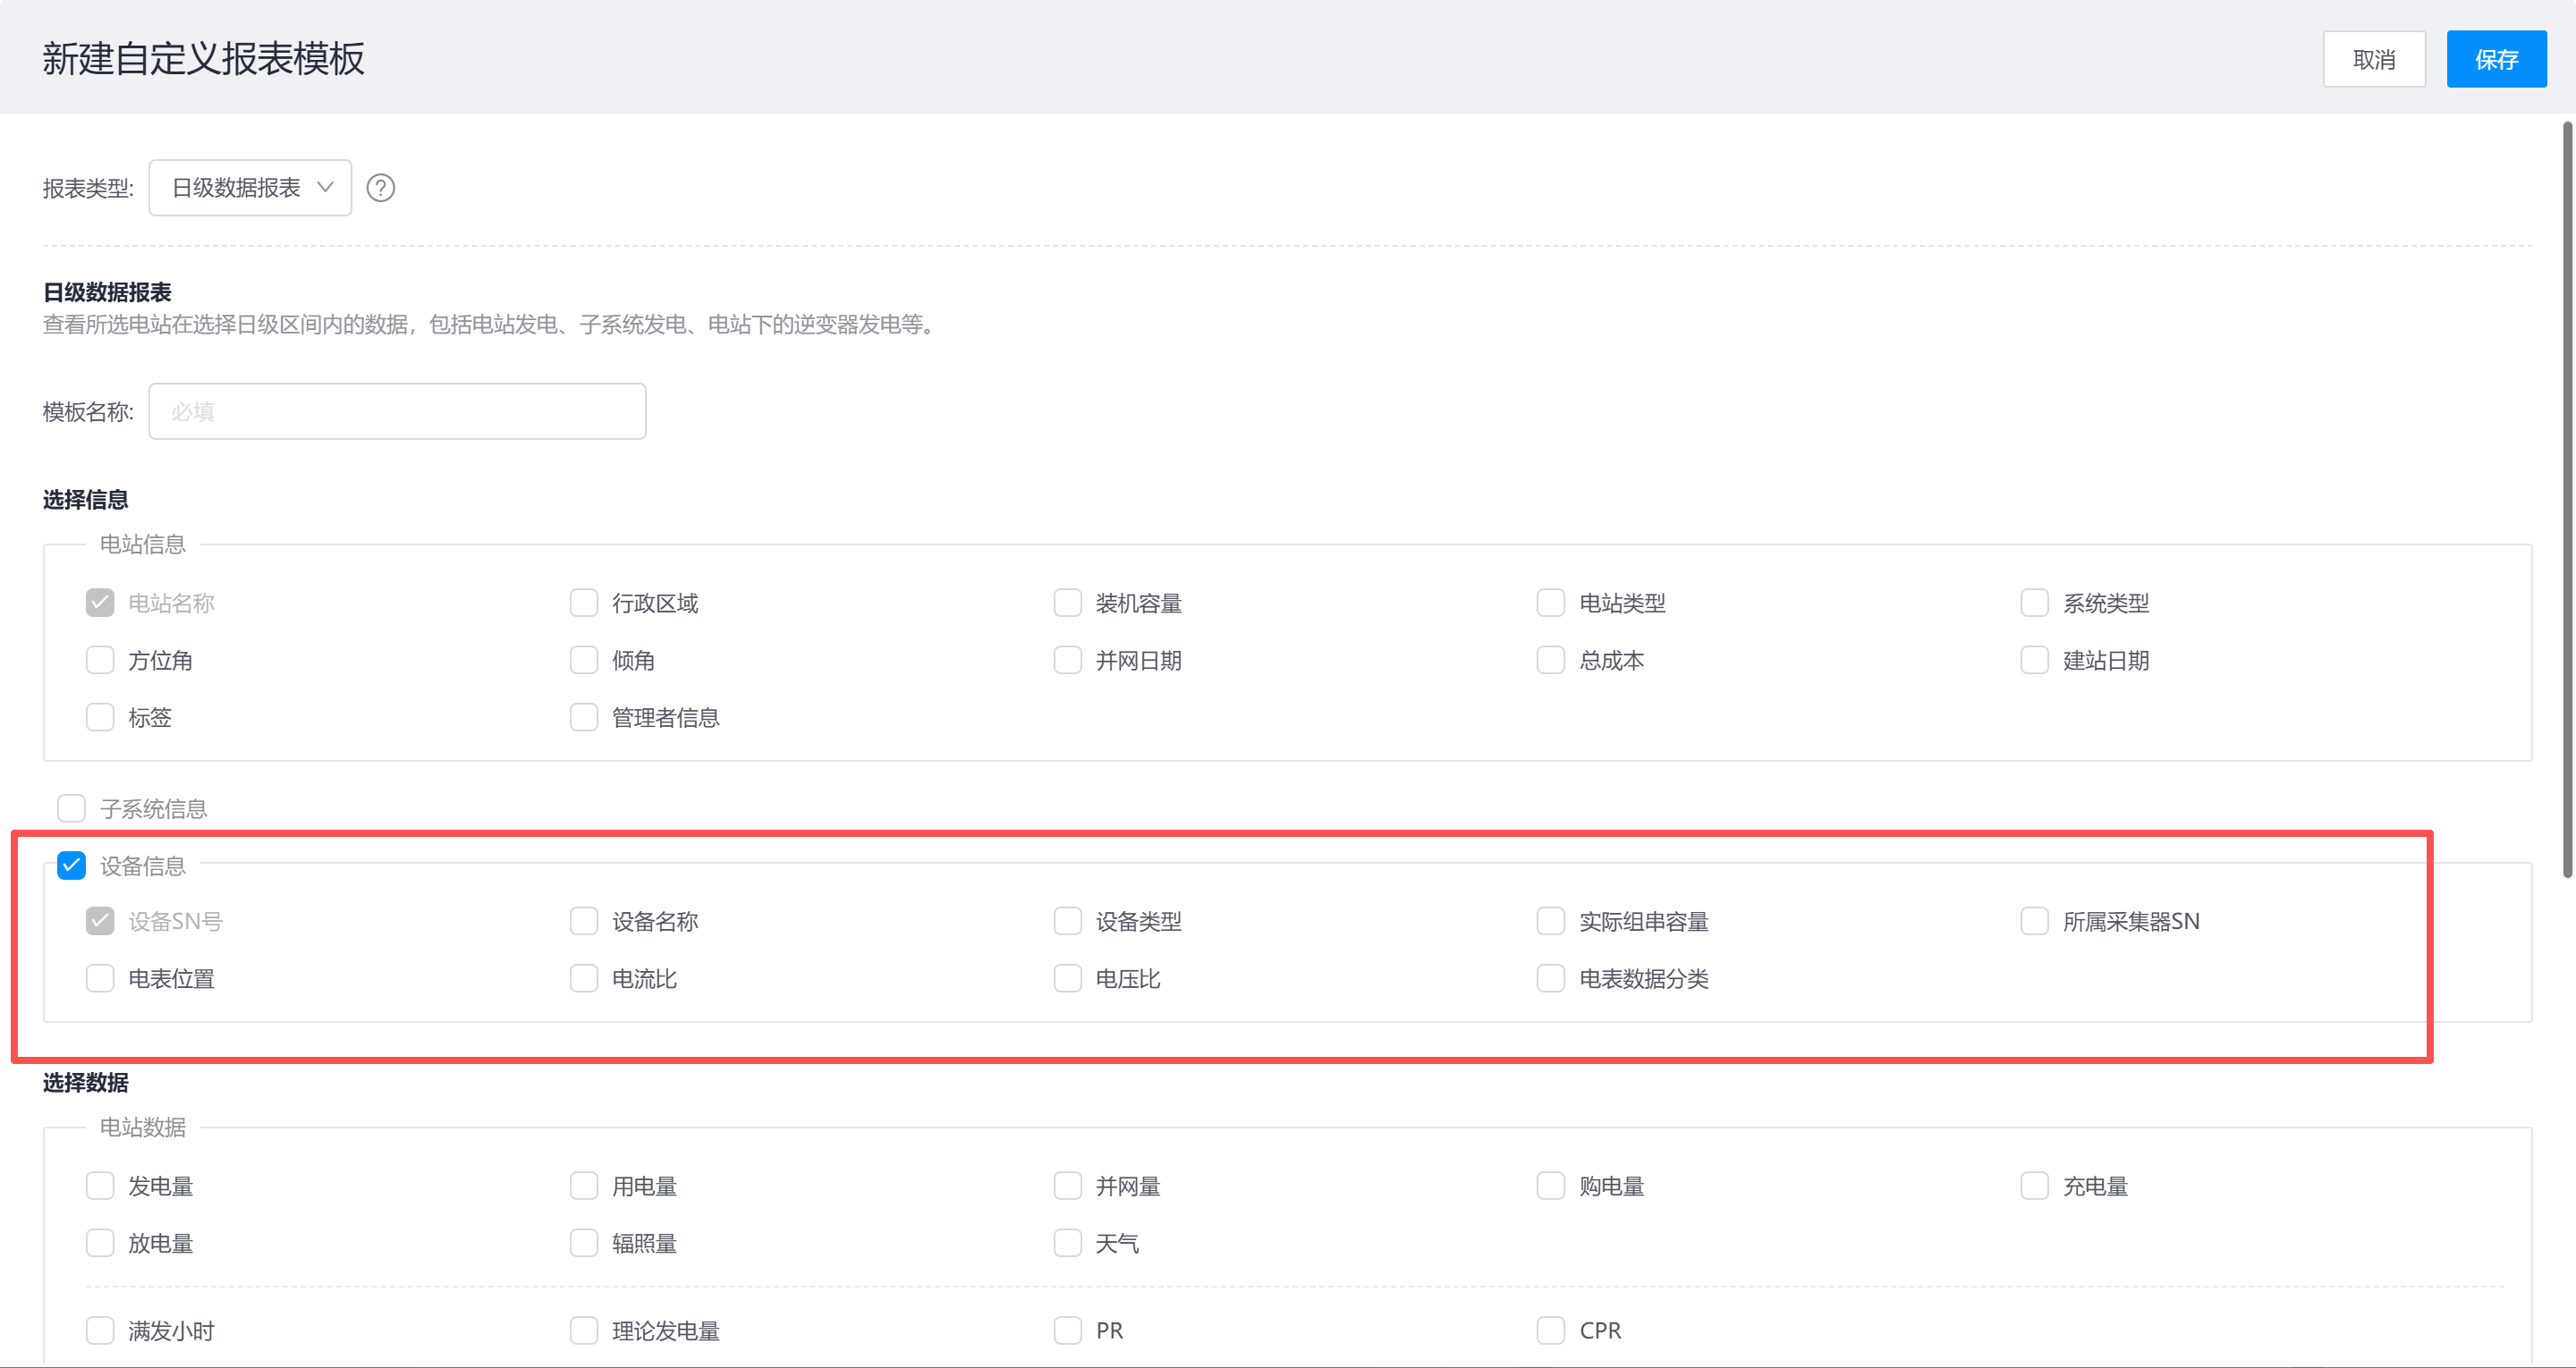Focus the 模板名称 template name field
This screenshot has width=2576, height=1368.
[397, 411]
